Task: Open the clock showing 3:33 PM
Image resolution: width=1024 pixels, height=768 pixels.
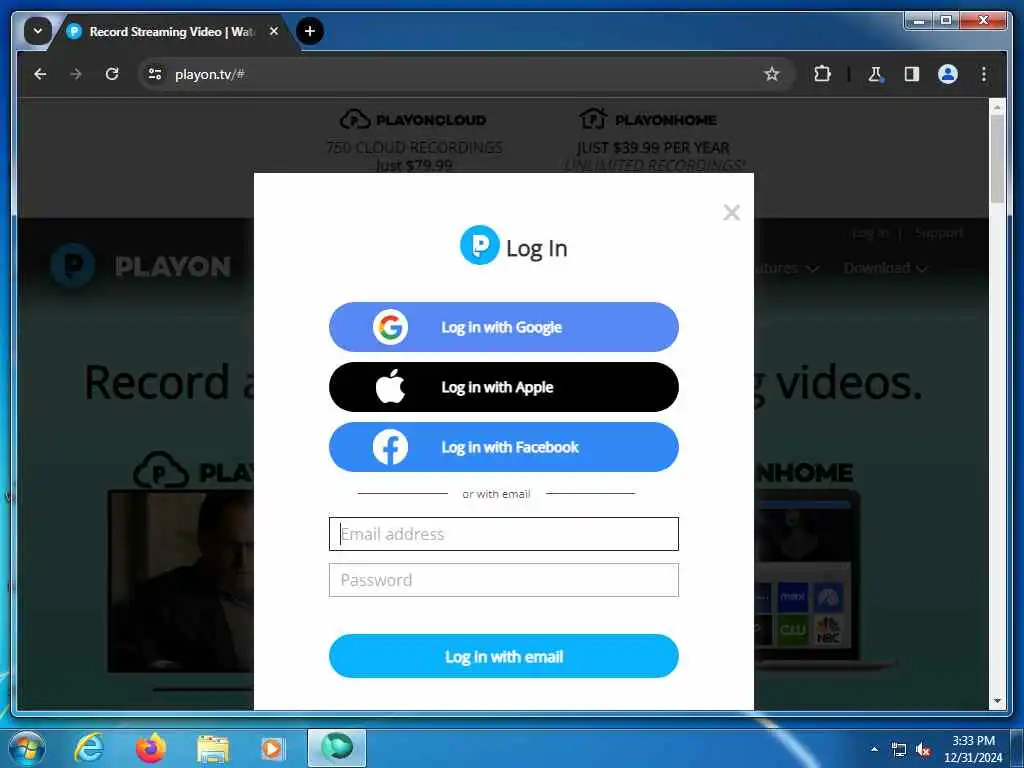Action: 973,749
